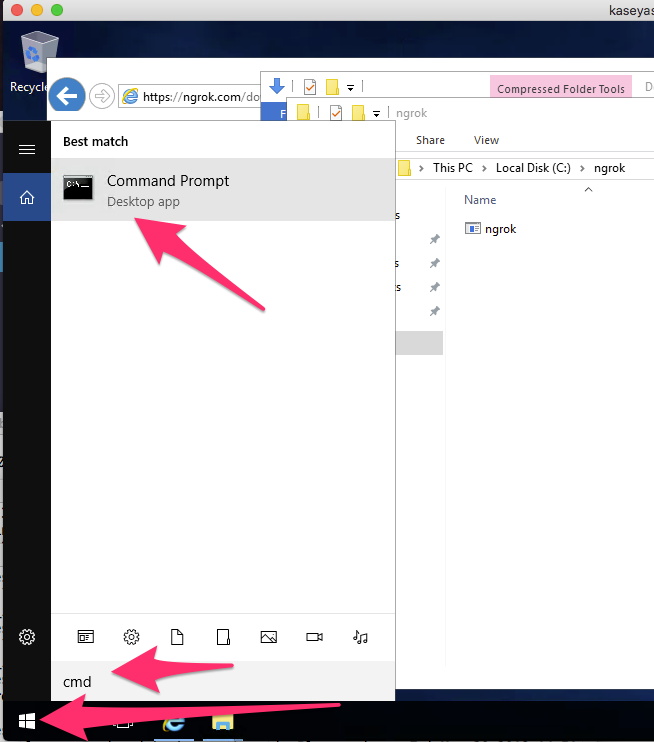The height and width of the screenshot is (742, 654).
Task: Open the View ribbon tab
Action: pyautogui.click(x=486, y=140)
